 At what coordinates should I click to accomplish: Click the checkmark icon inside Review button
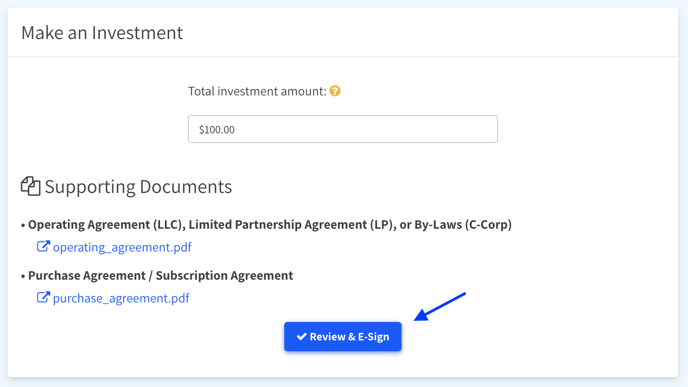301,337
